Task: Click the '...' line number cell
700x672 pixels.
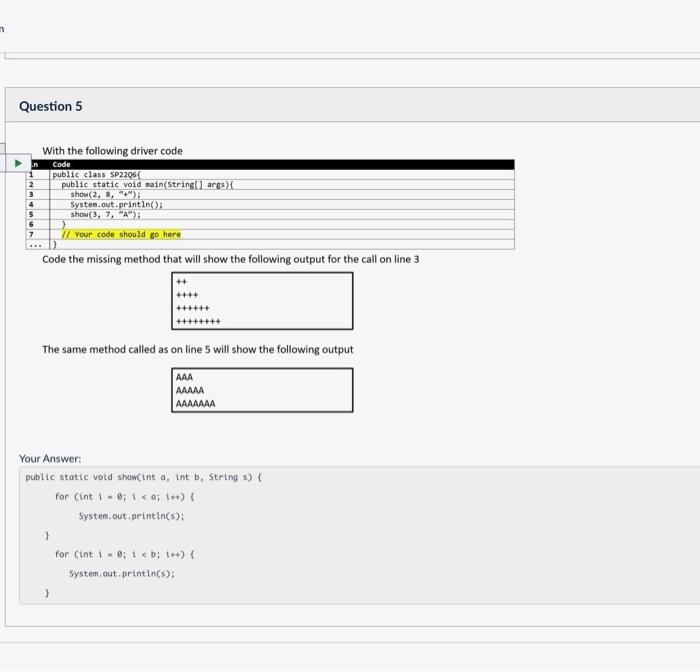Action: pos(37,245)
